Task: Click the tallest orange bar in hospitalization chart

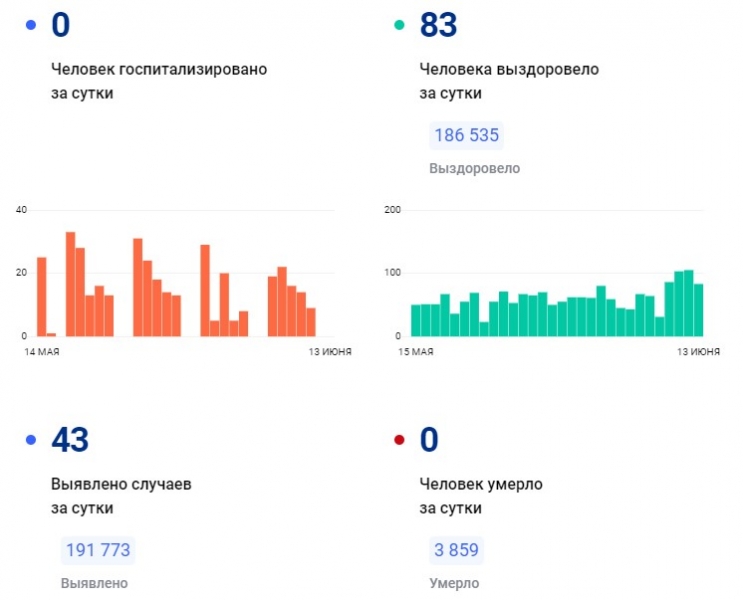Action: point(70,284)
